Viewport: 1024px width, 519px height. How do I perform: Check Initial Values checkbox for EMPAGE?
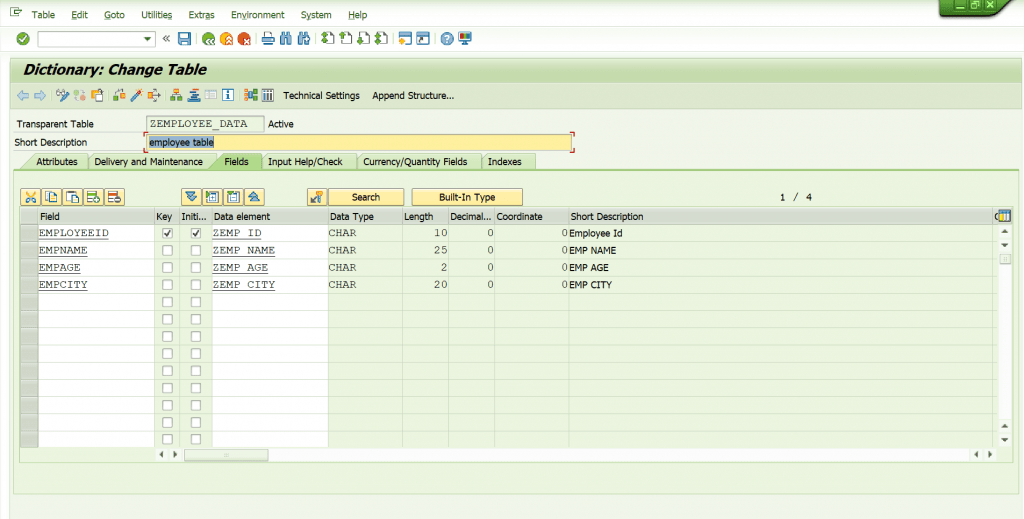[x=196, y=268]
